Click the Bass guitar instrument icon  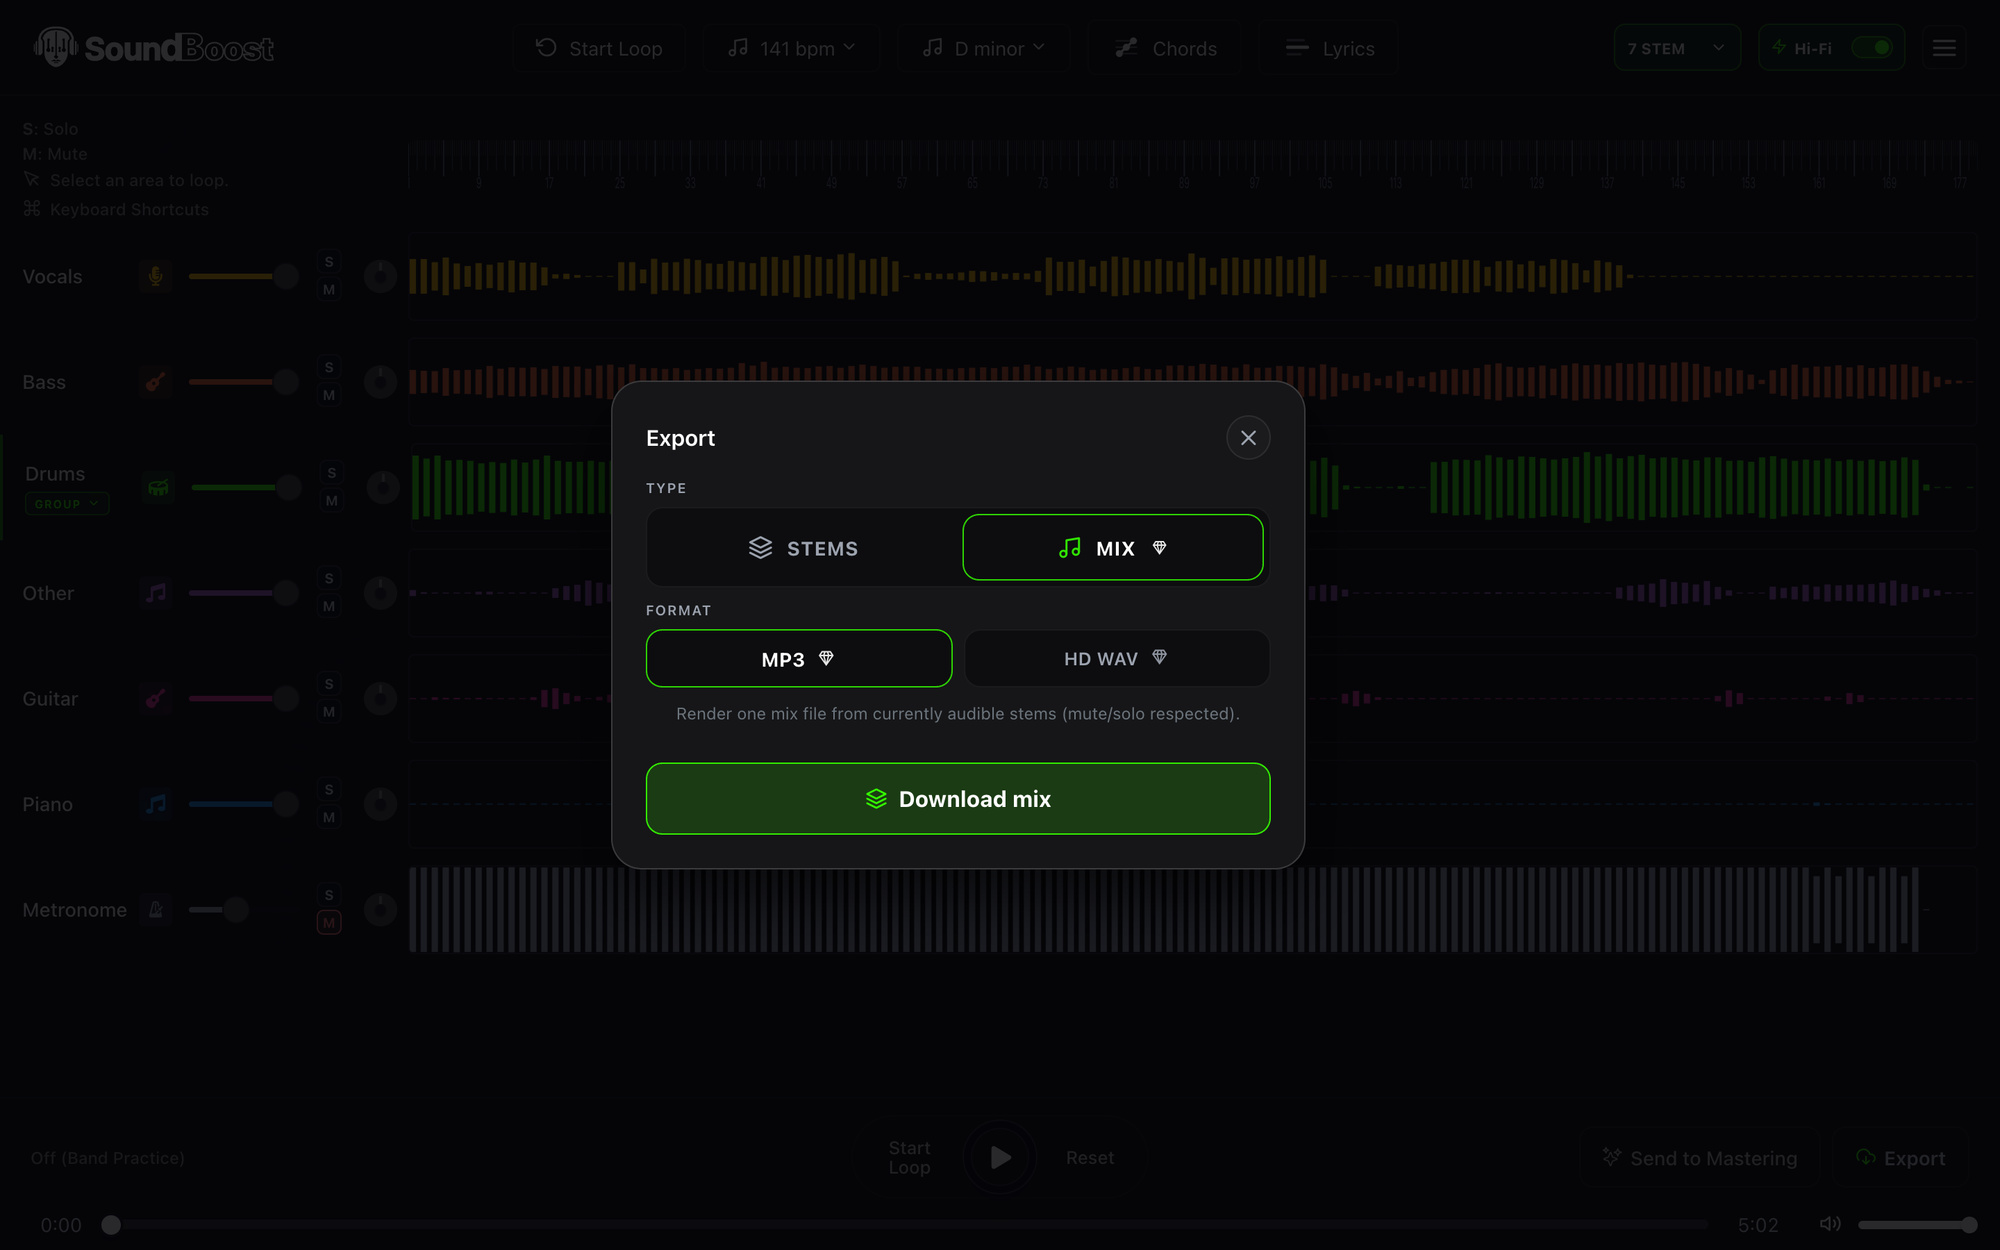click(156, 382)
